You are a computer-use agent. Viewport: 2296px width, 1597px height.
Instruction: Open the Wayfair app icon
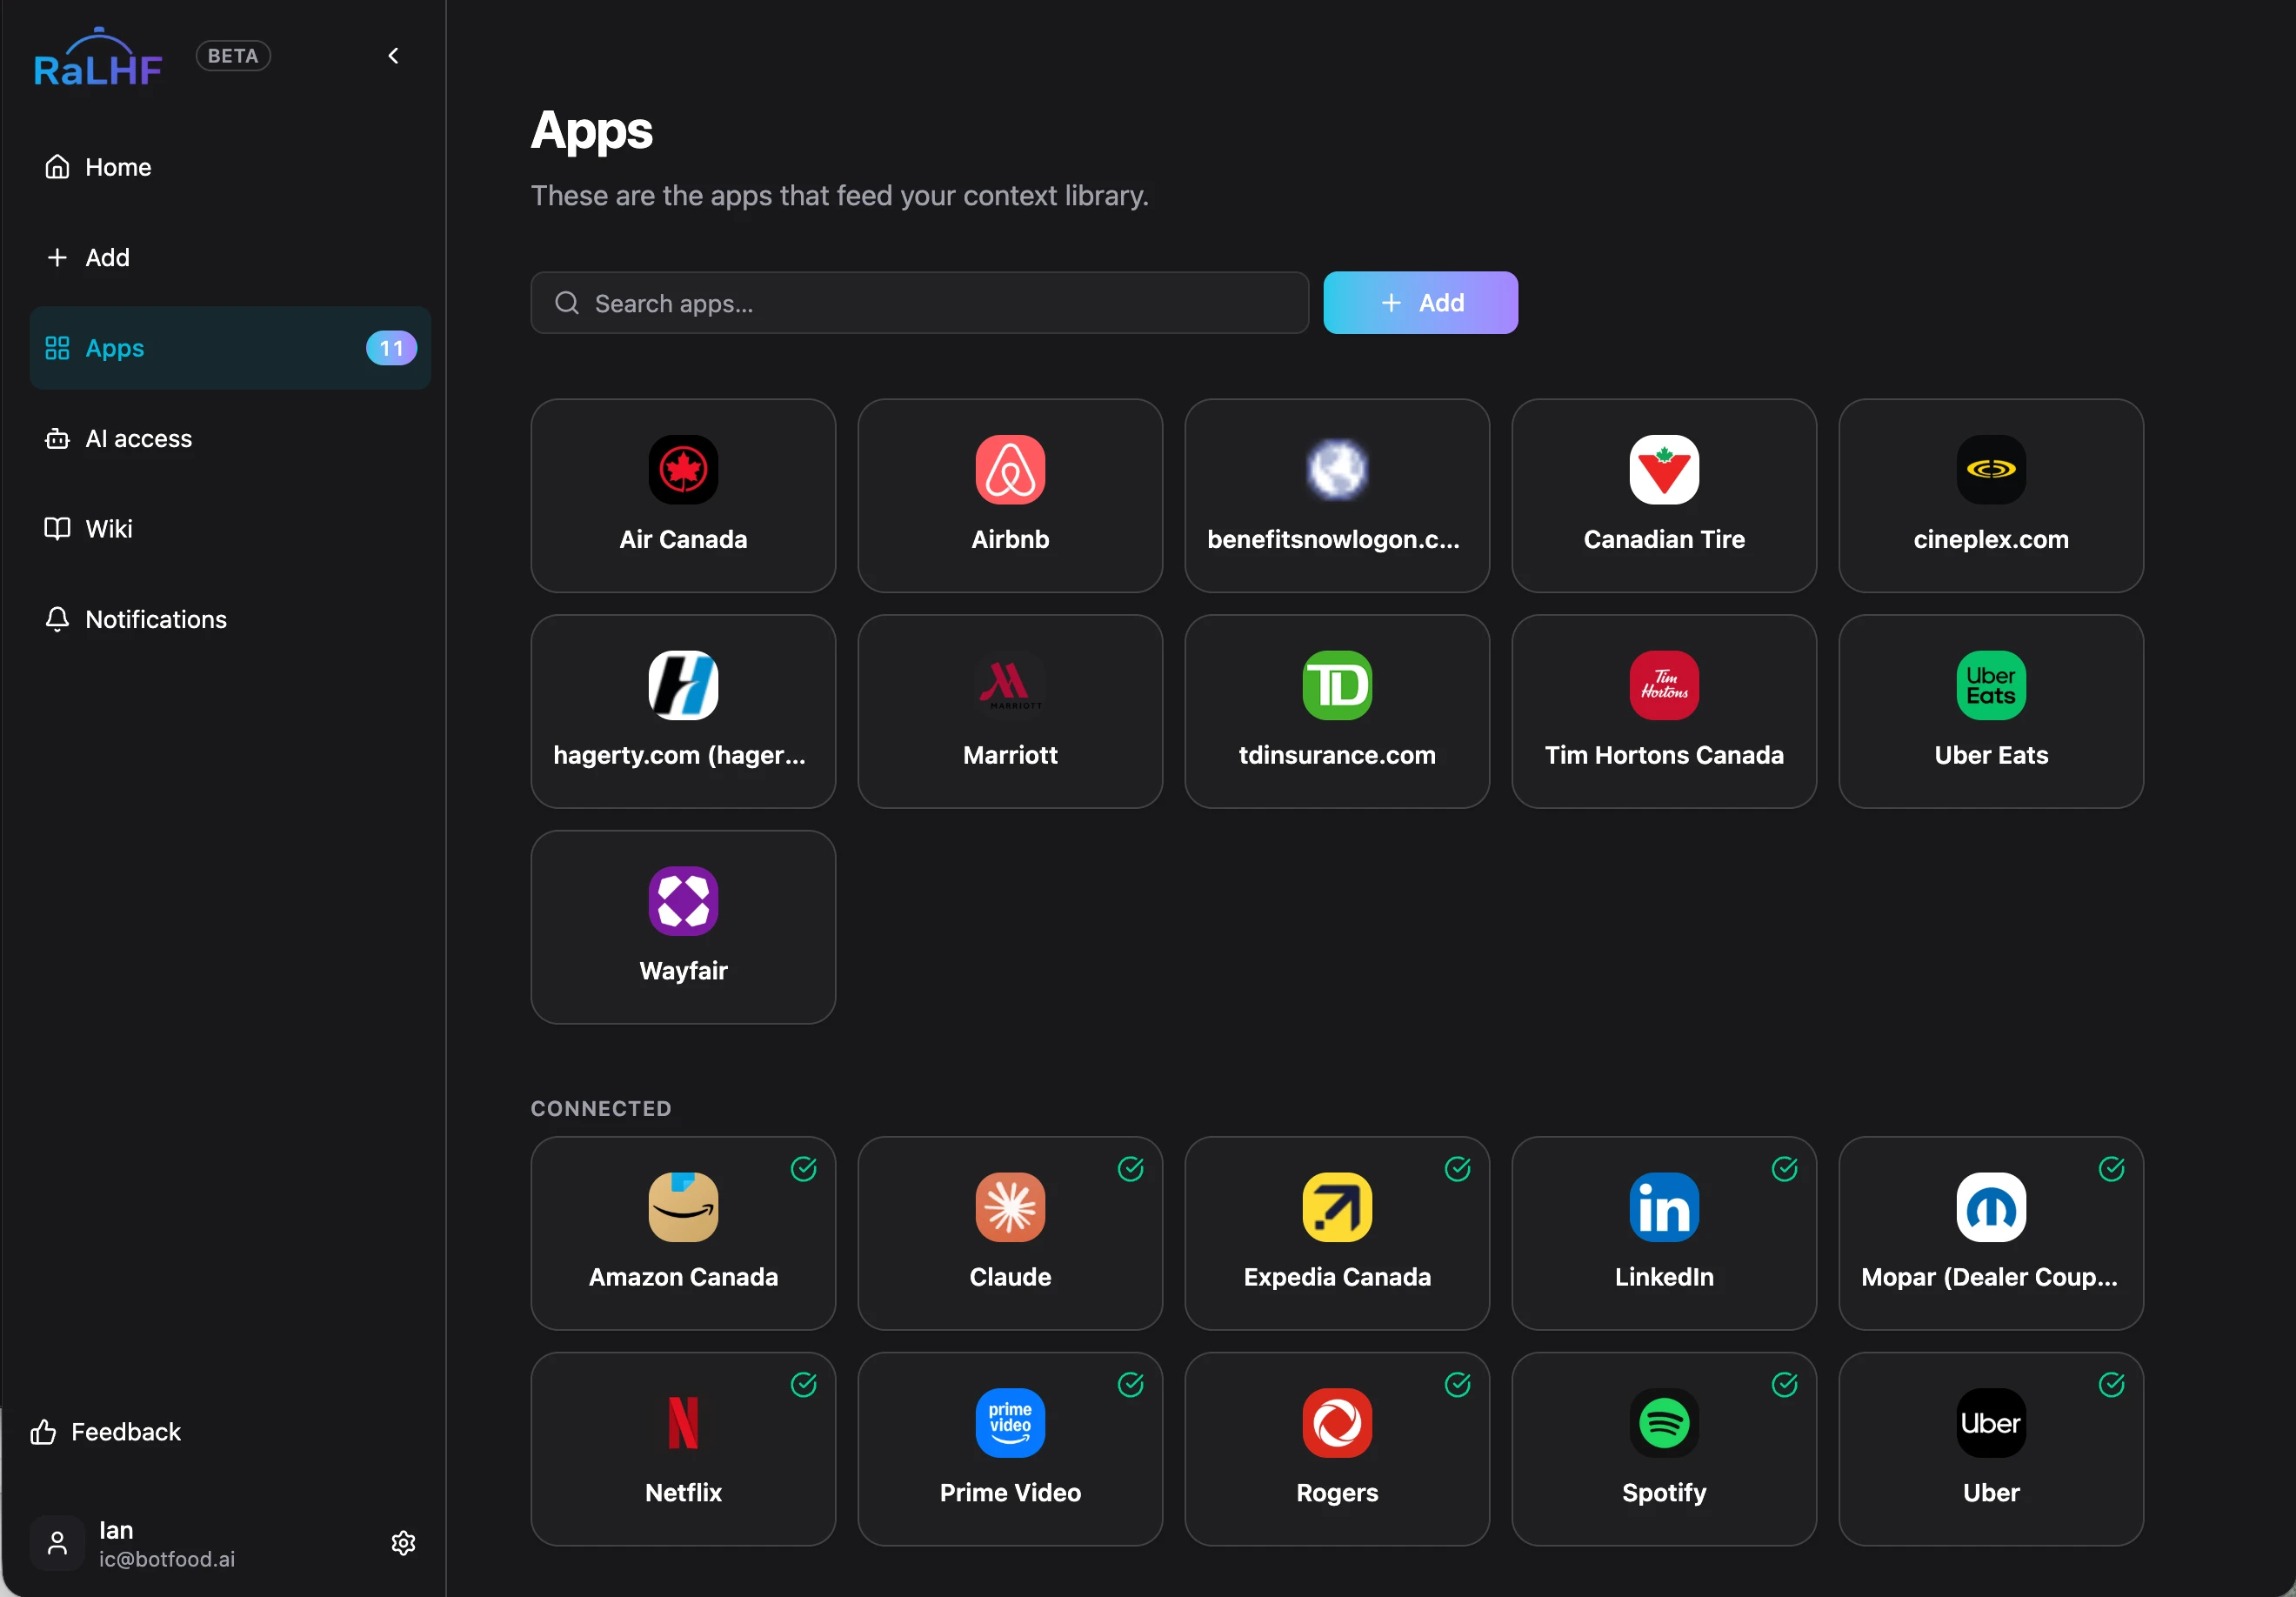pos(683,901)
